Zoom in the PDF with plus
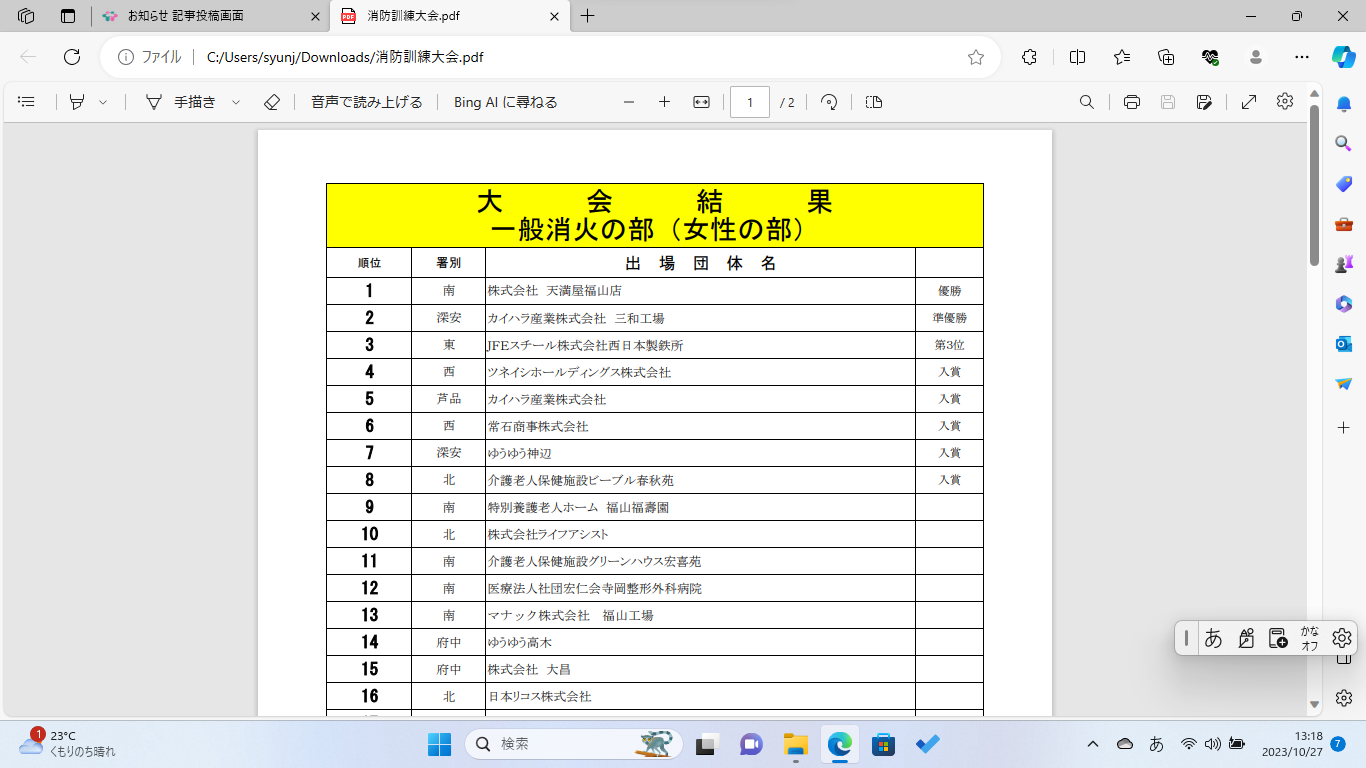 tap(664, 102)
